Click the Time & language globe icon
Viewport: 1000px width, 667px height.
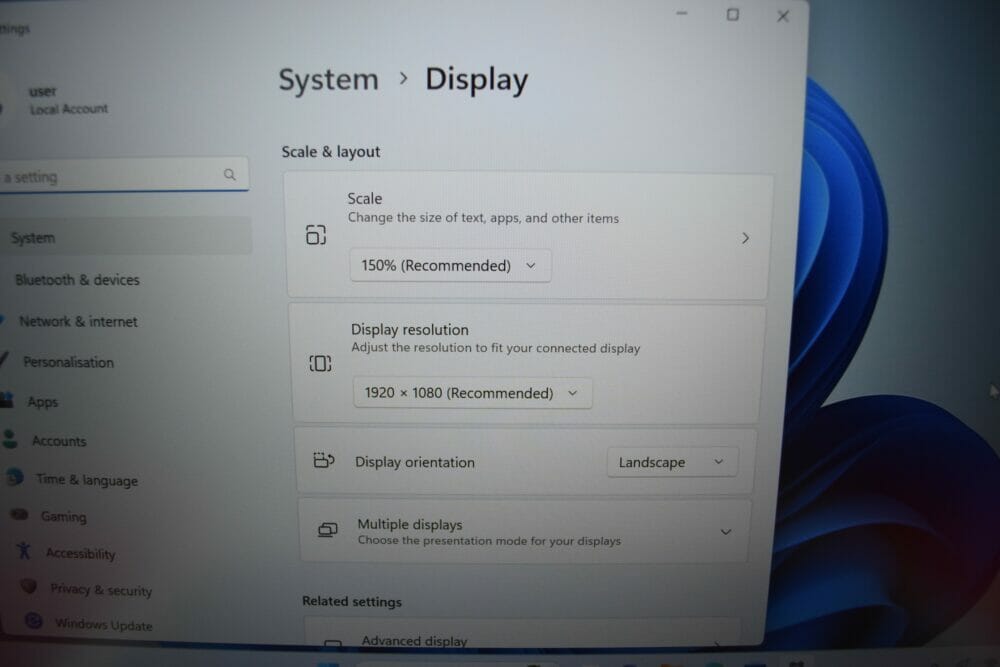(14, 477)
